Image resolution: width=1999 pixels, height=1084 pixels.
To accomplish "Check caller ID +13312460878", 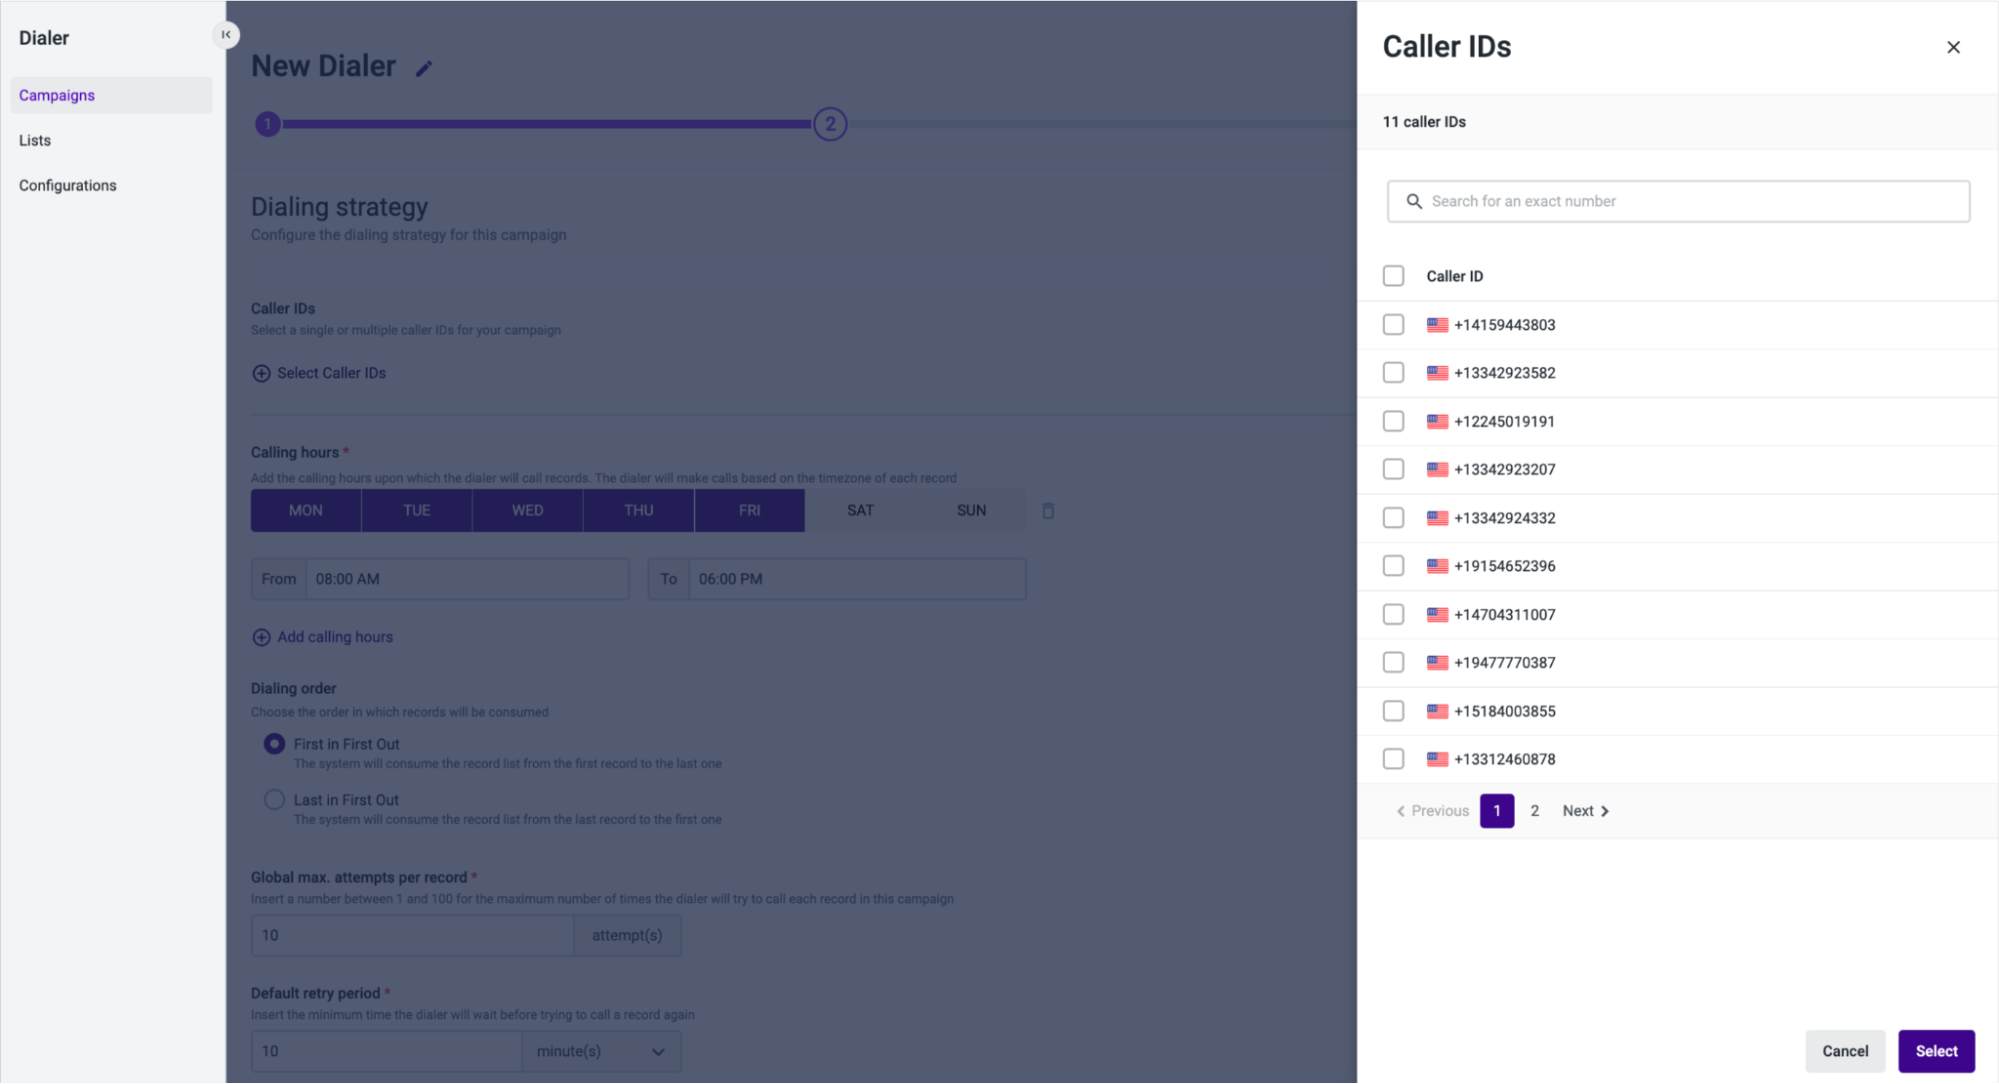I will 1393,759.
